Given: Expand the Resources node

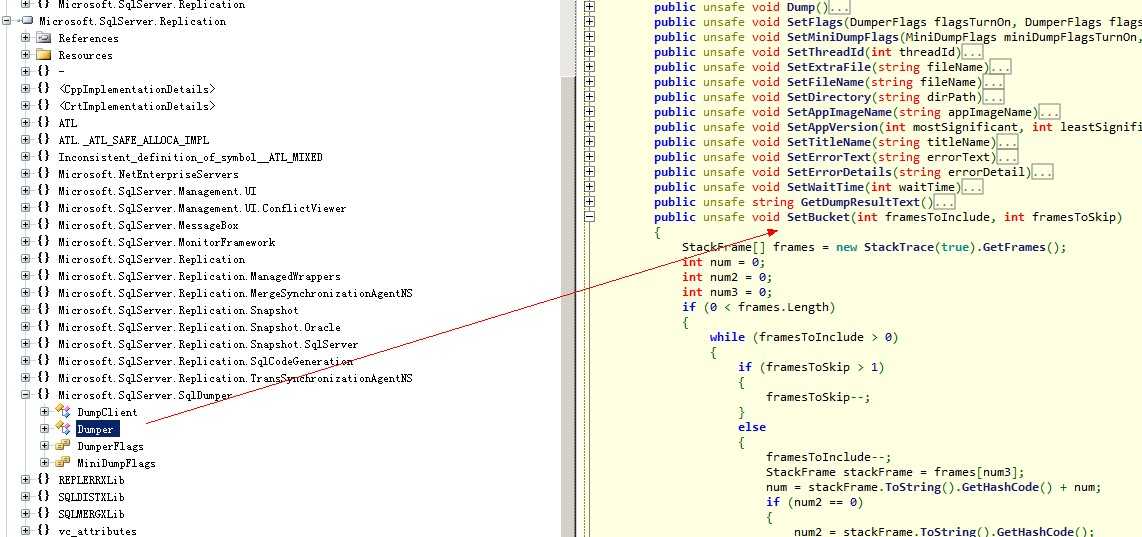Looking at the screenshot, I should point(25,55).
